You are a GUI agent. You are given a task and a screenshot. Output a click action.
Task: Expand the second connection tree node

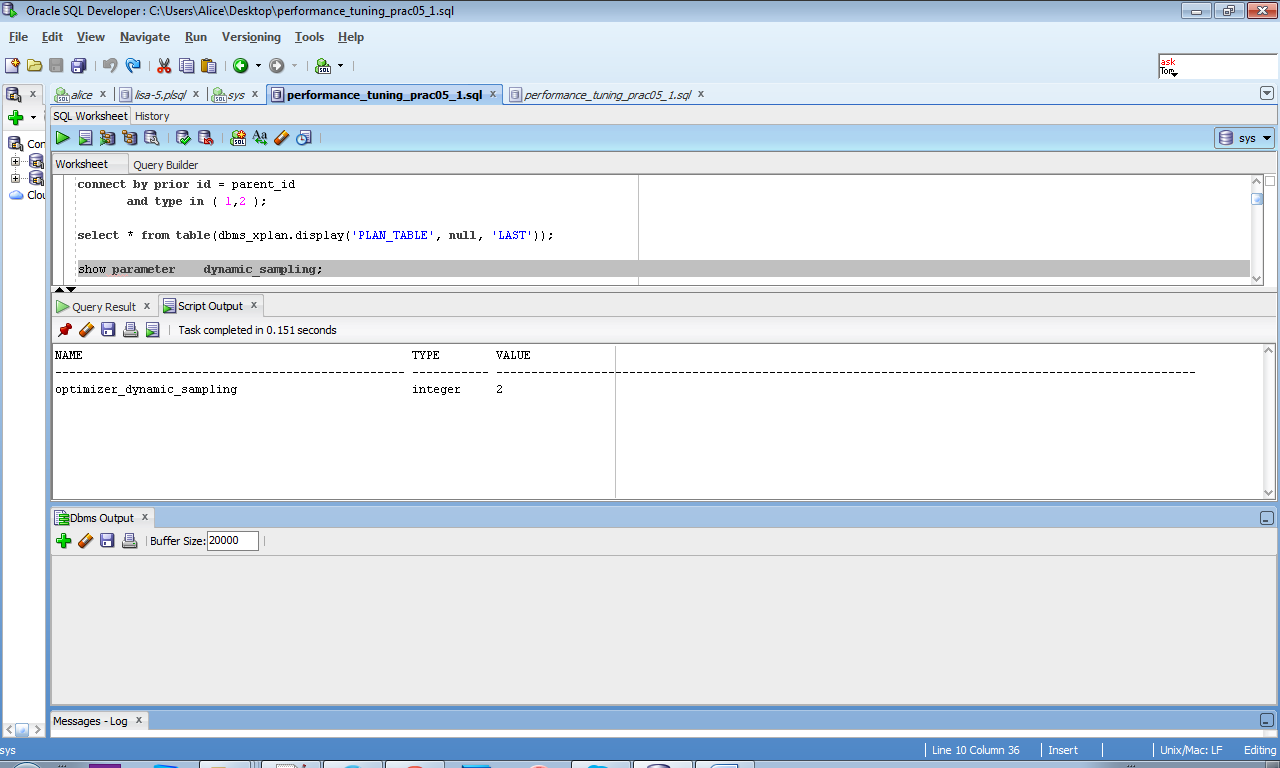15,178
